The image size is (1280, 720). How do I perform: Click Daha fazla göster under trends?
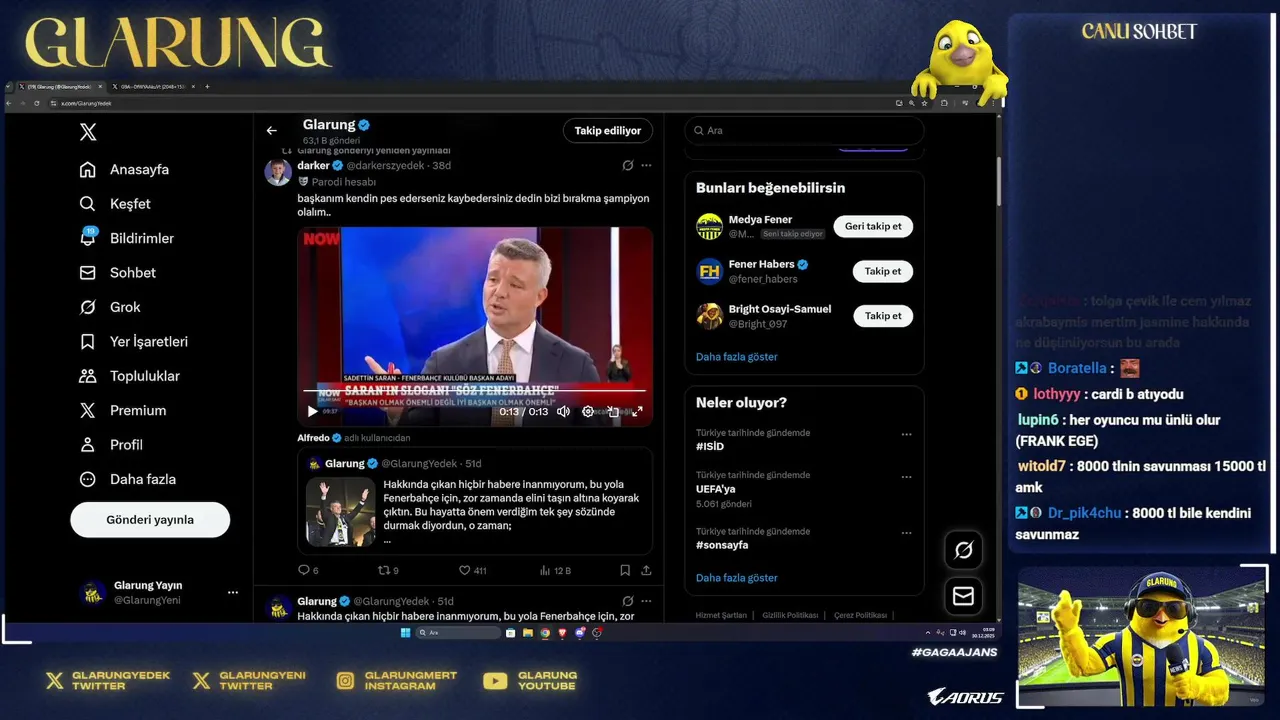tap(736, 578)
